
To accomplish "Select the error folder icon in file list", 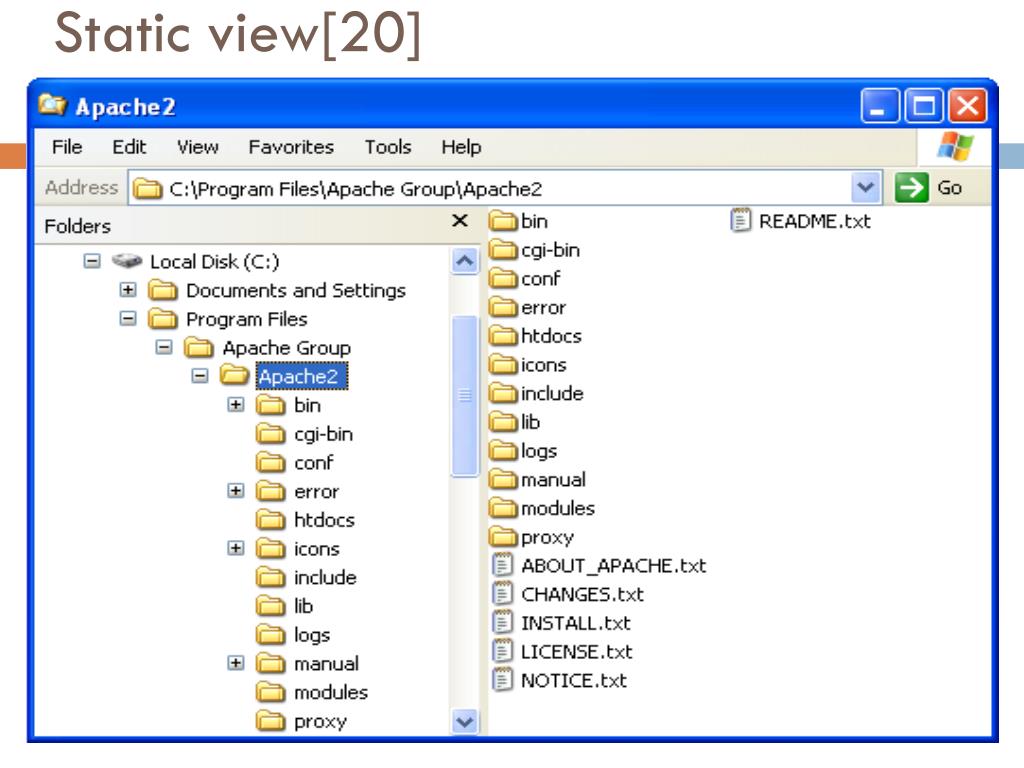I will click(504, 308).
